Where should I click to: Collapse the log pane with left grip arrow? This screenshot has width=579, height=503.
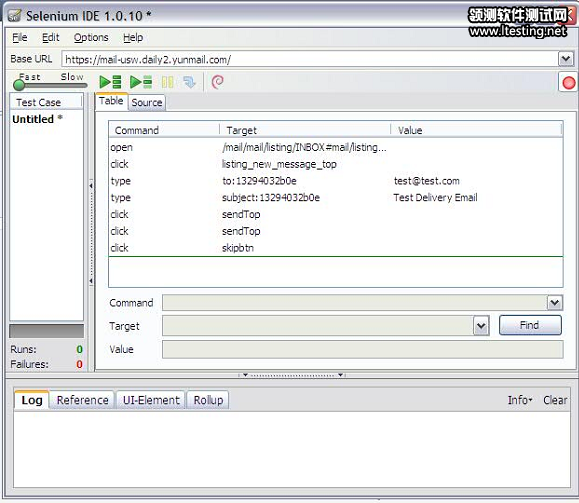[245, 375]
